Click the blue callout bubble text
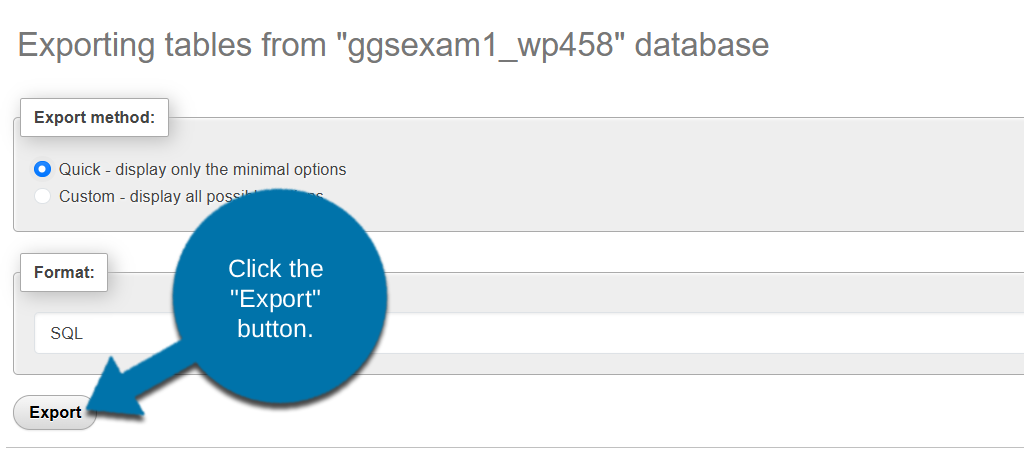1024x456 pixels. click(x=276, y=298)
